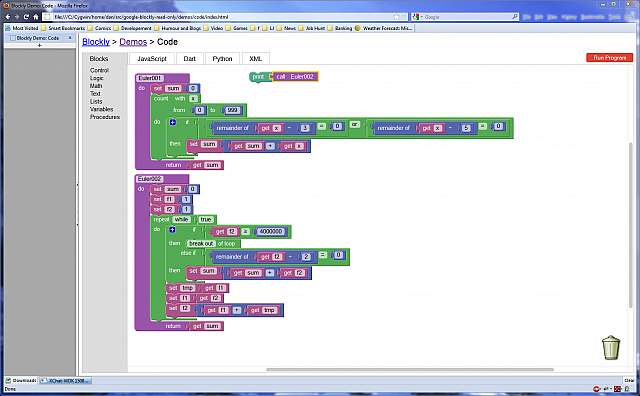Screen dimensions: 640x396
Task: Open the mutator plus icon in Euler002's if block
Action: pos(172,230)
